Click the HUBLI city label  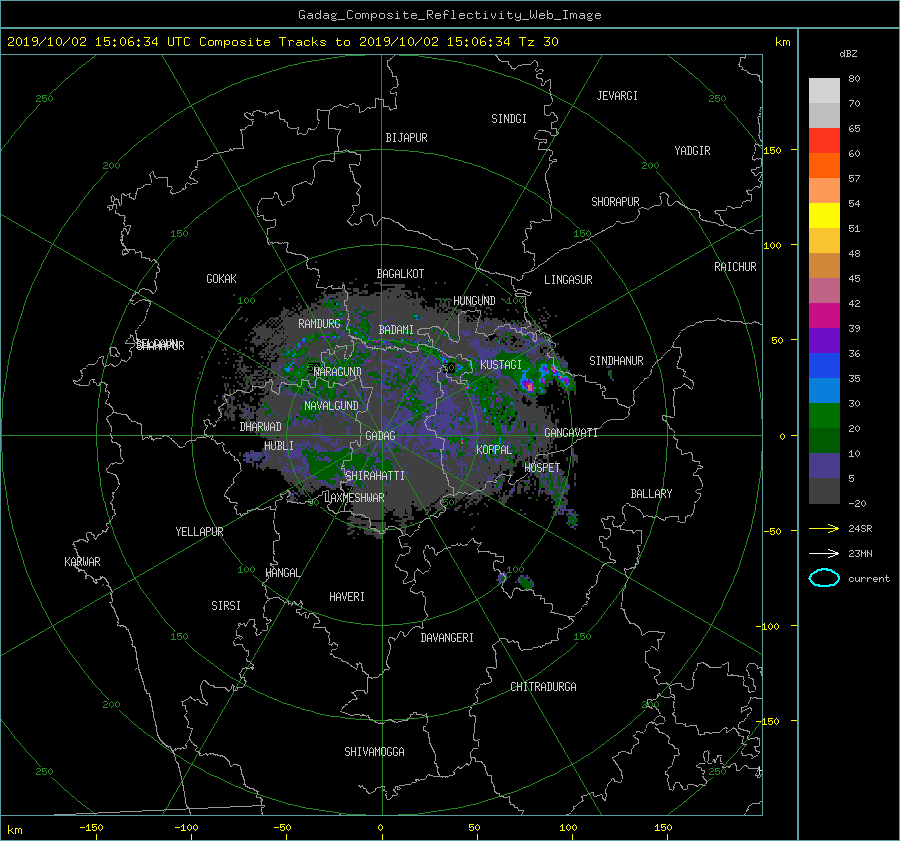(279, 446)
